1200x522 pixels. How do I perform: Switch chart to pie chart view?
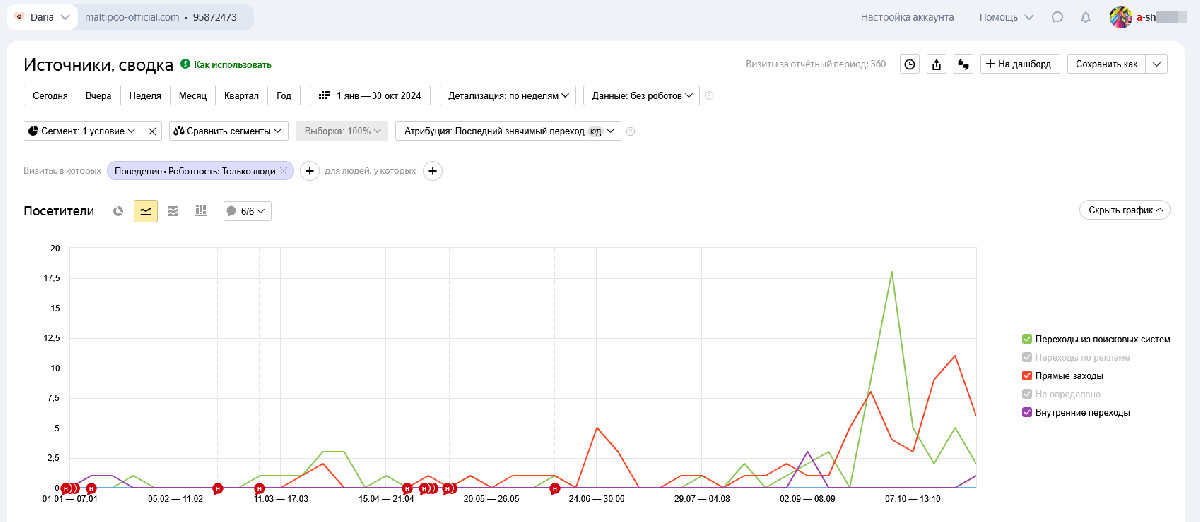(118, 211)
